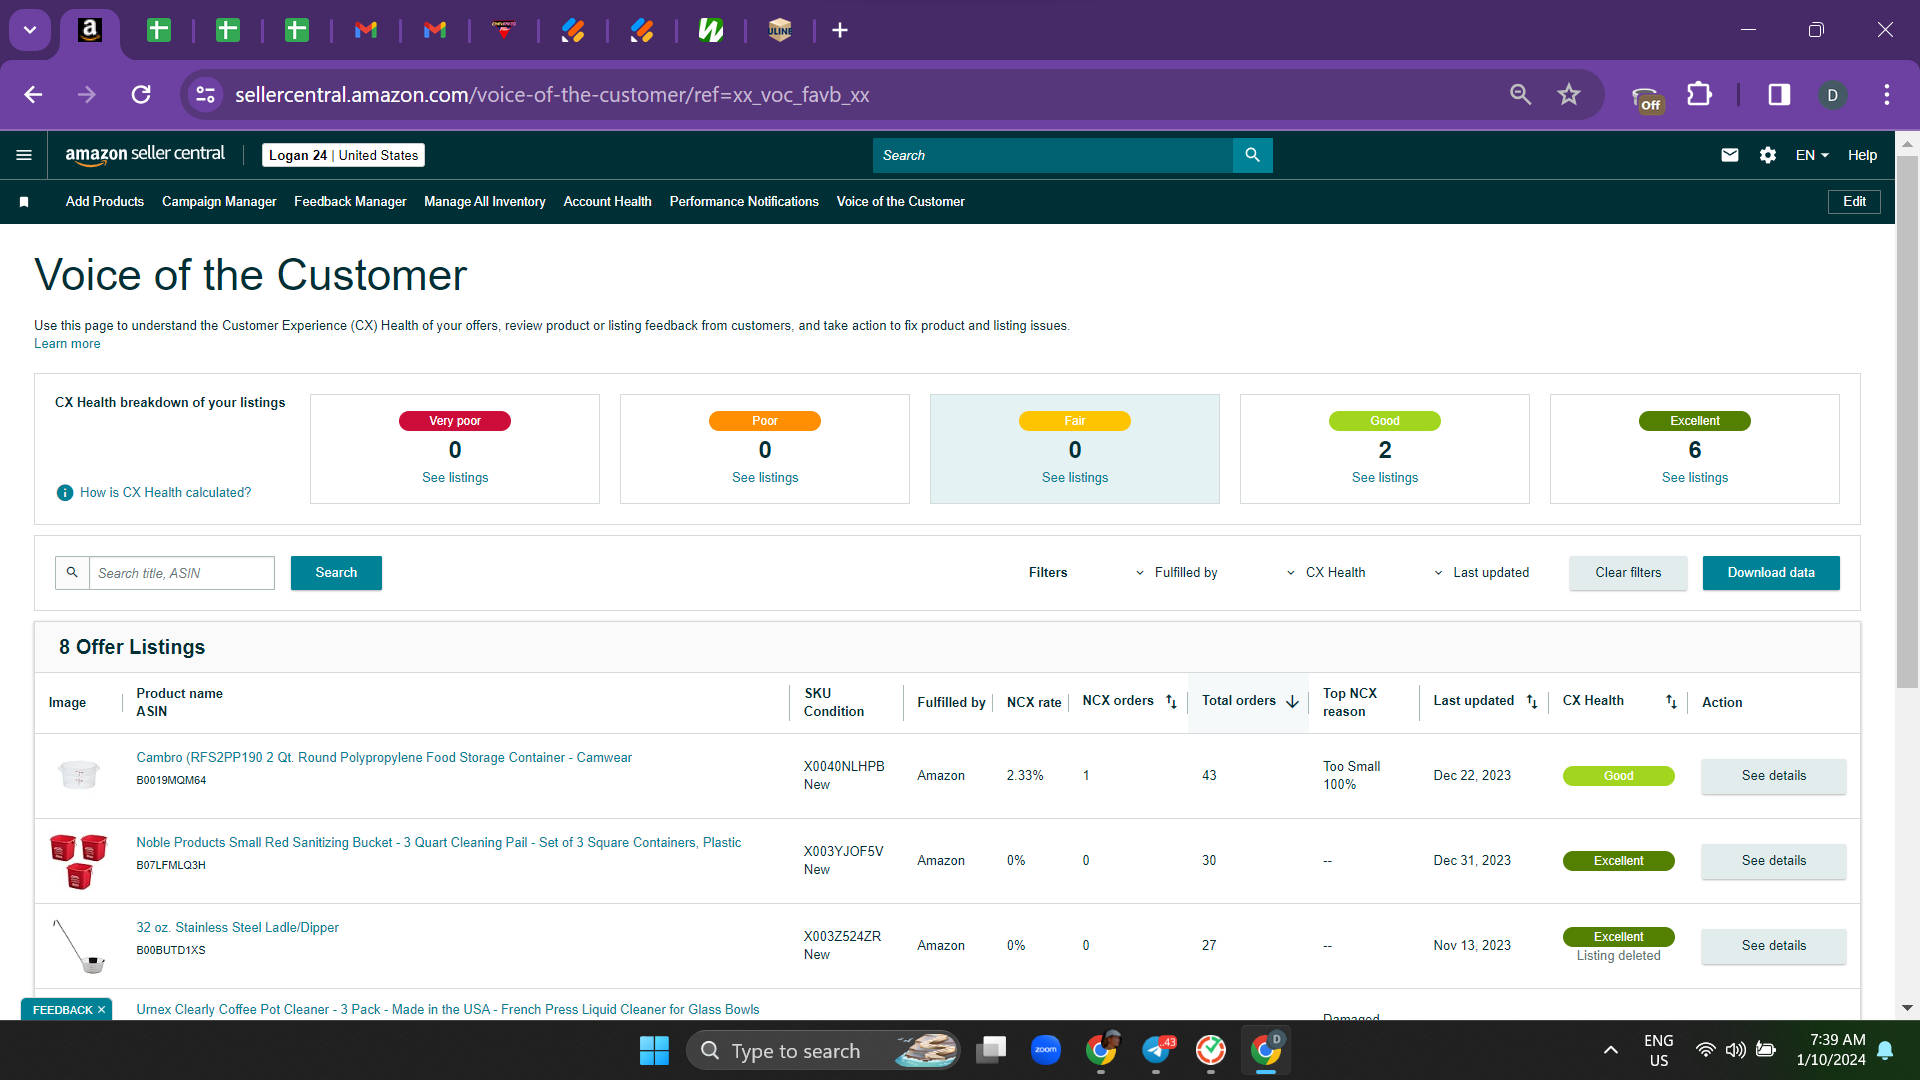Open the Chrome profile D avatar

coord(1832,95)
